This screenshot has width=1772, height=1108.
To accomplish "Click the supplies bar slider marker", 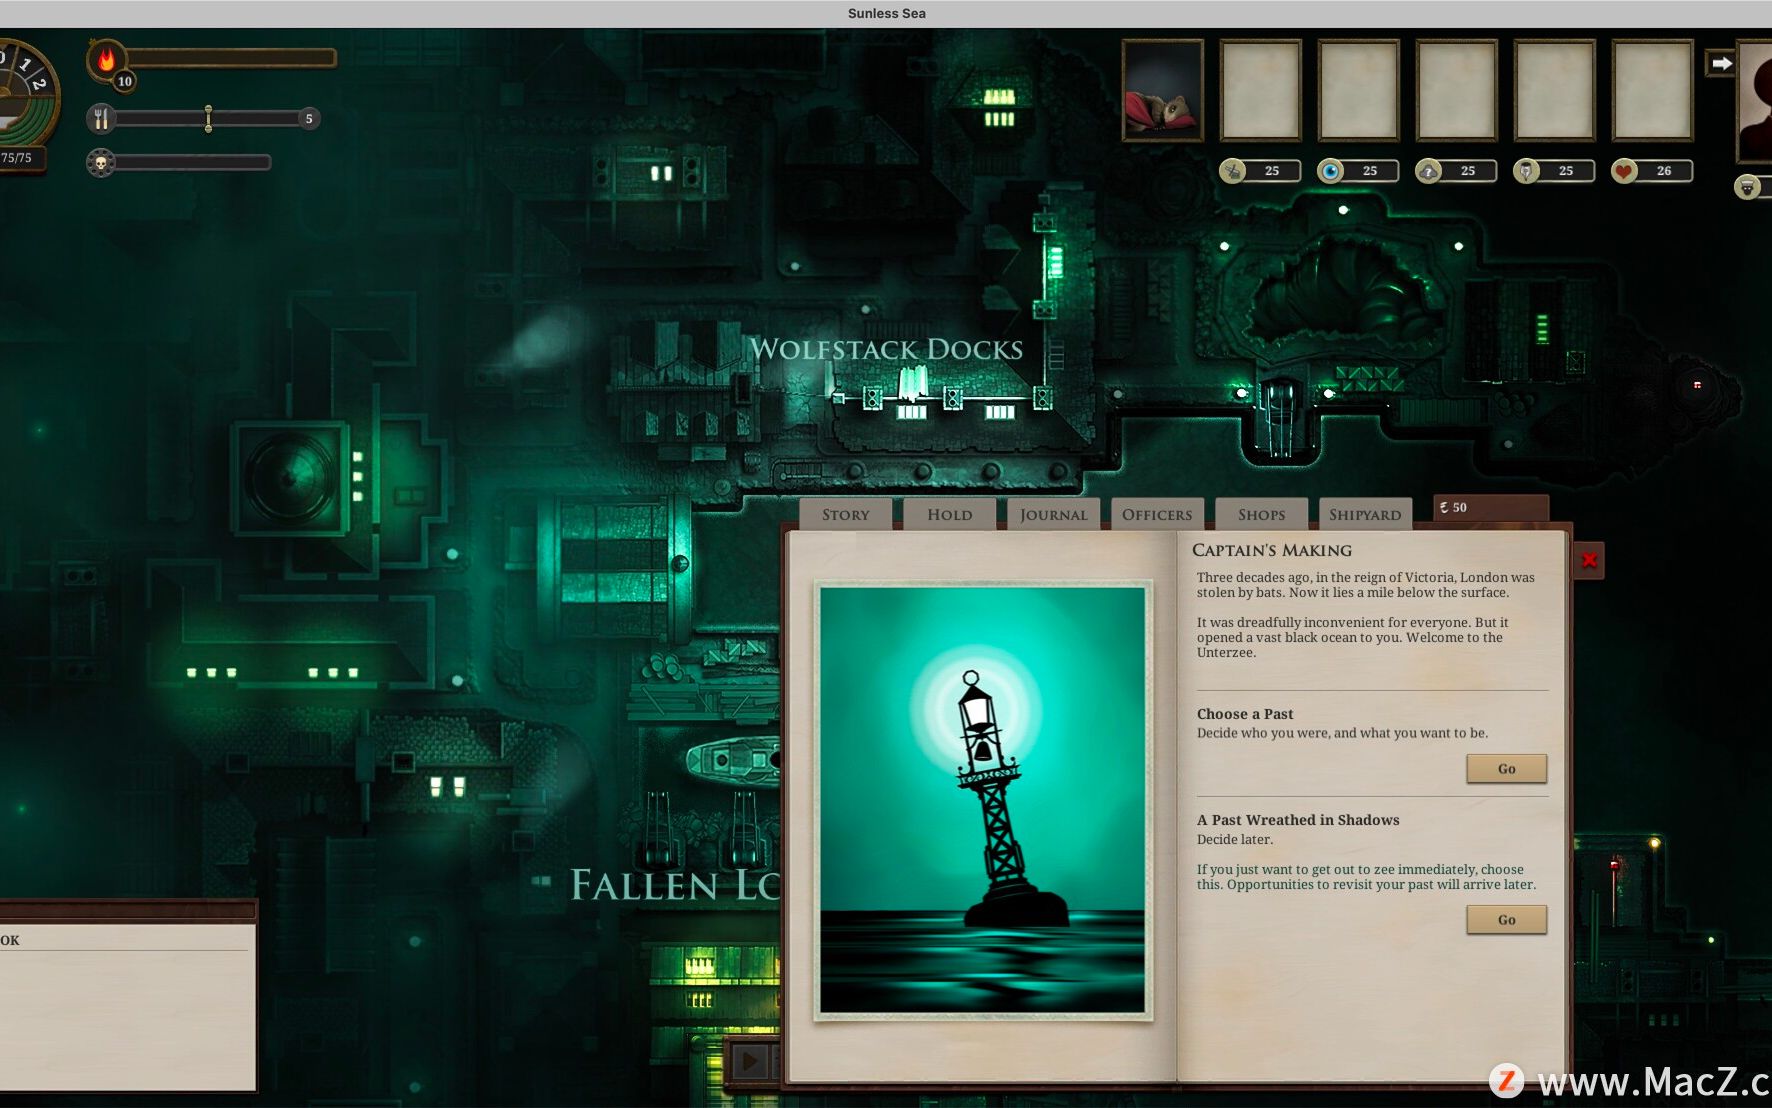I will [x=208, y=118].
